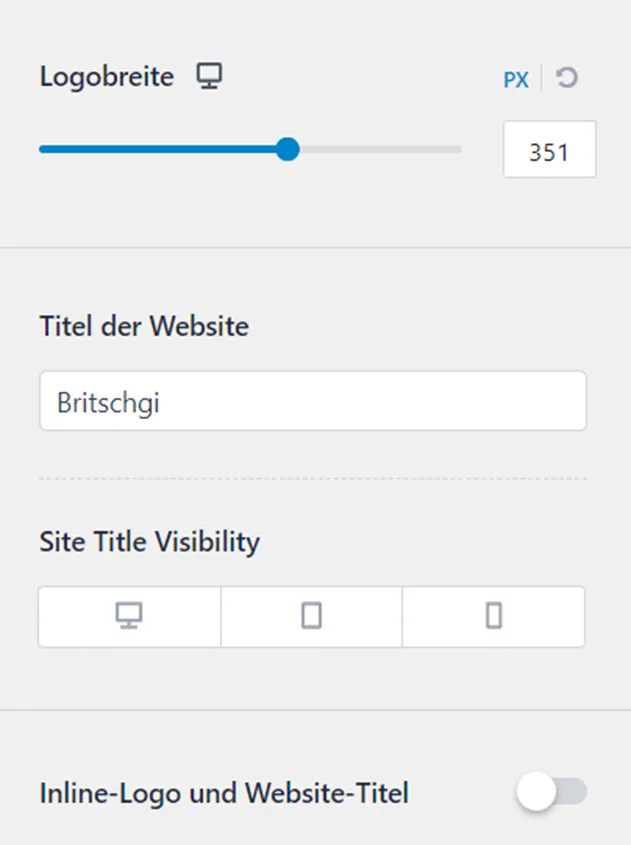Click desktop device icon beside Logobreite
631x845 pixels.
coord(209,76)
